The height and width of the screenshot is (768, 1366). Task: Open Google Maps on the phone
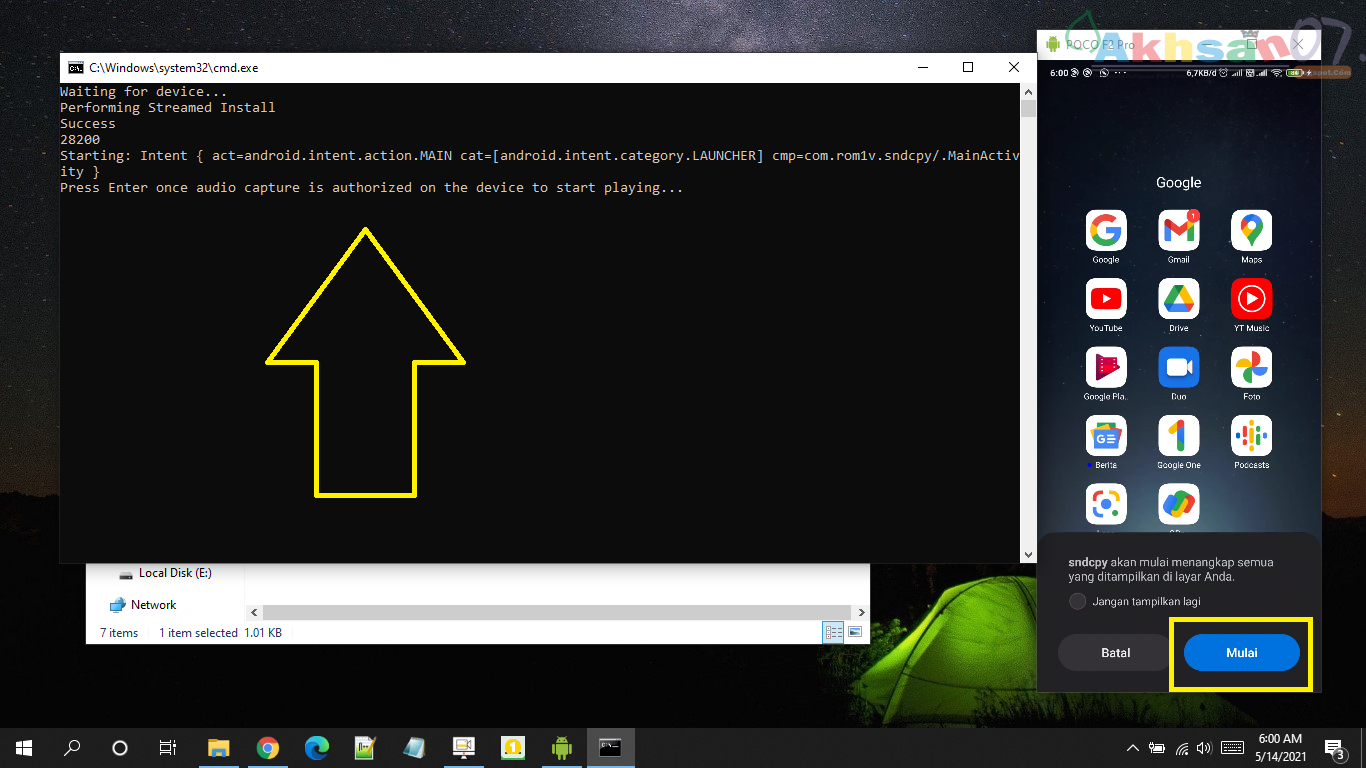(x=1252, y=231)
